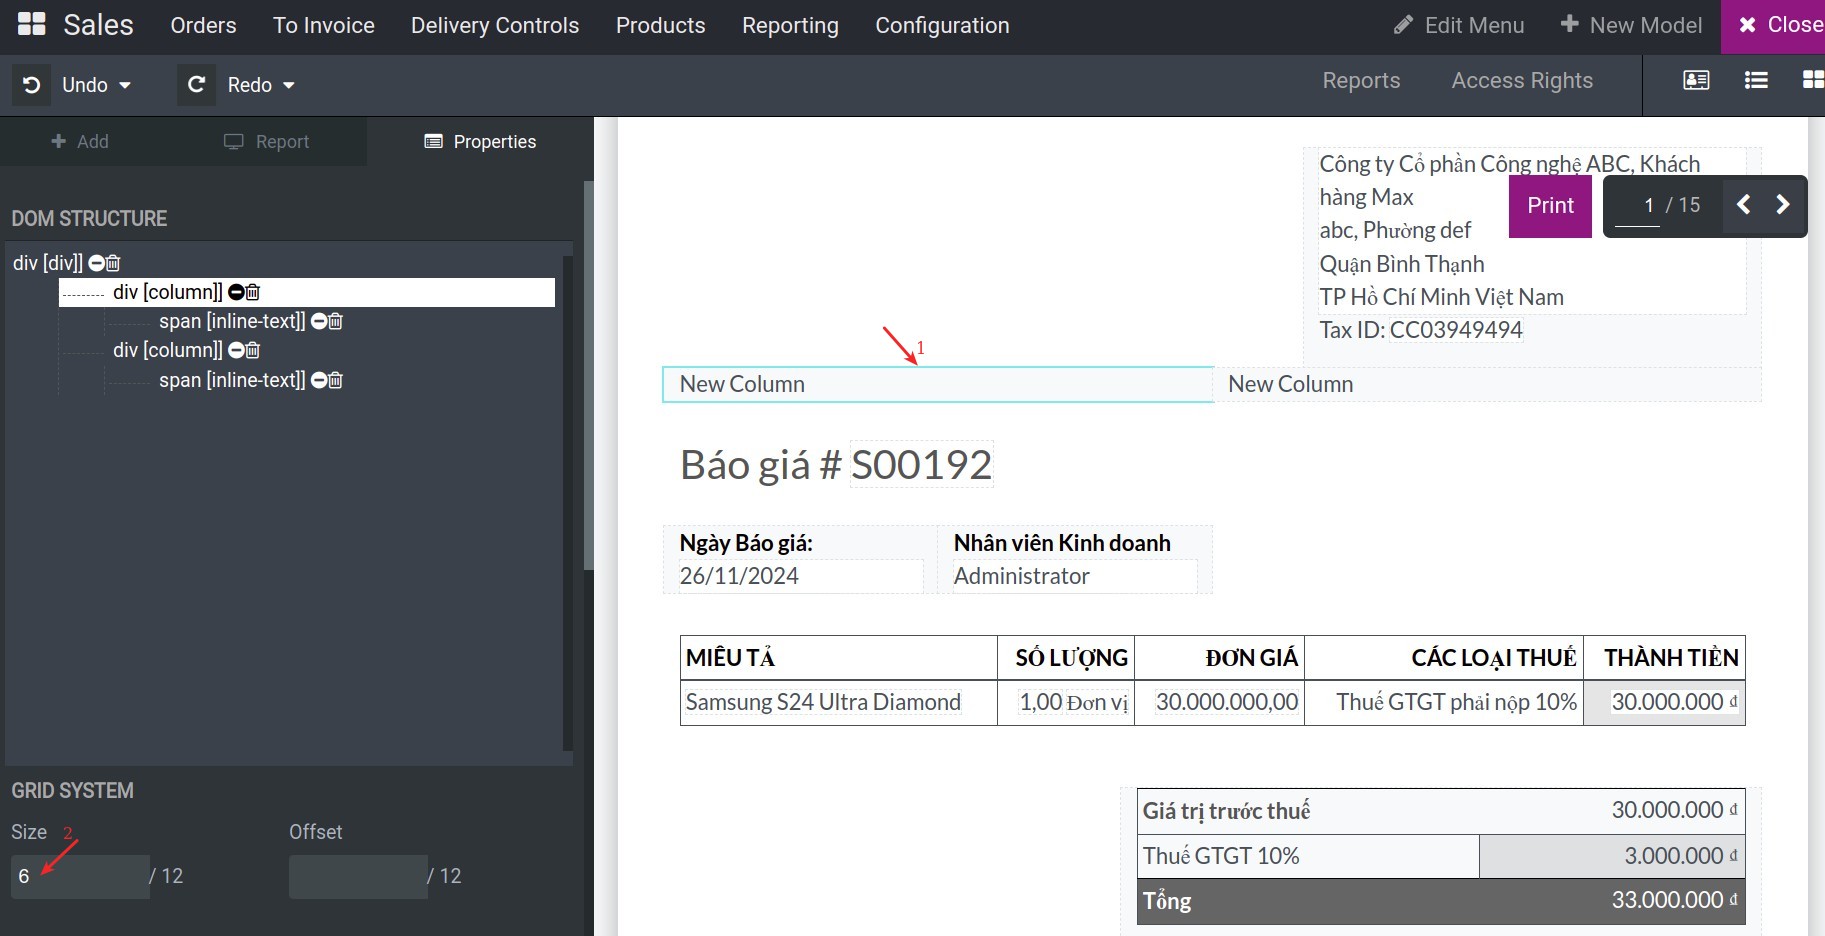Screen dimensions: 1825x936
Task: Click the New Model button
Action: click(1631, 25)
